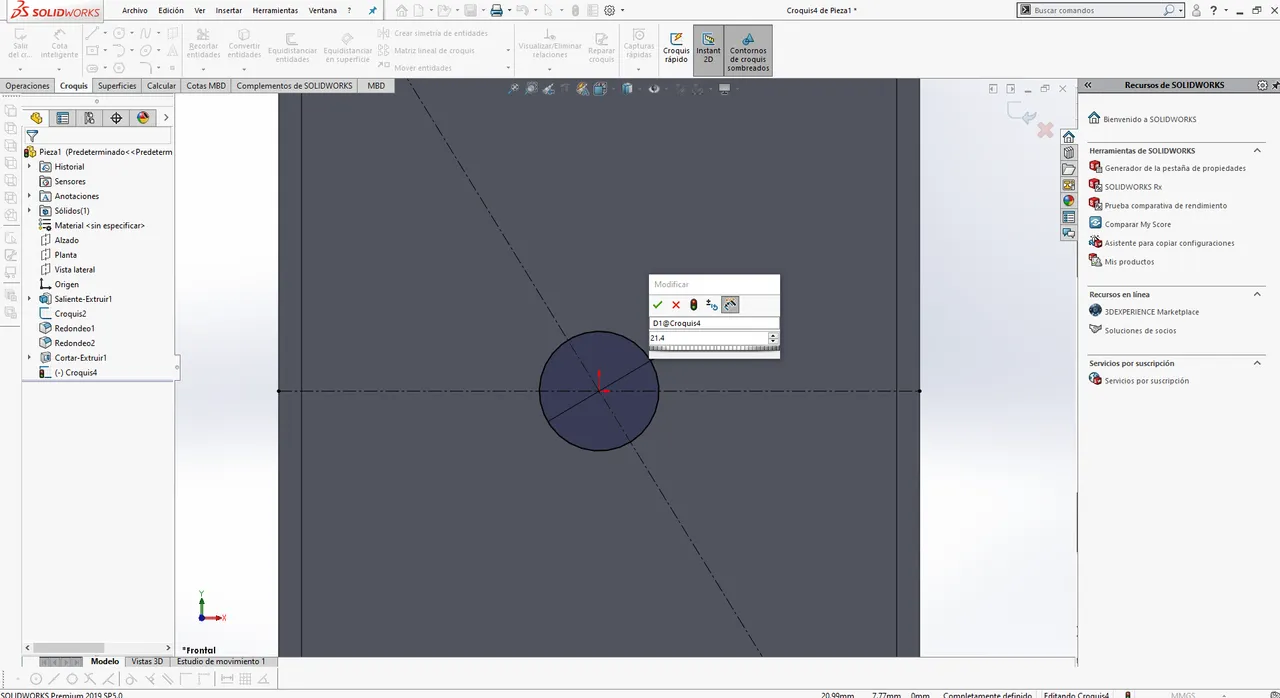Switch to the Operaciones tab
The width and height of the screenshot is (1280, 698).
pyautogui.click(x=27, y=86)
